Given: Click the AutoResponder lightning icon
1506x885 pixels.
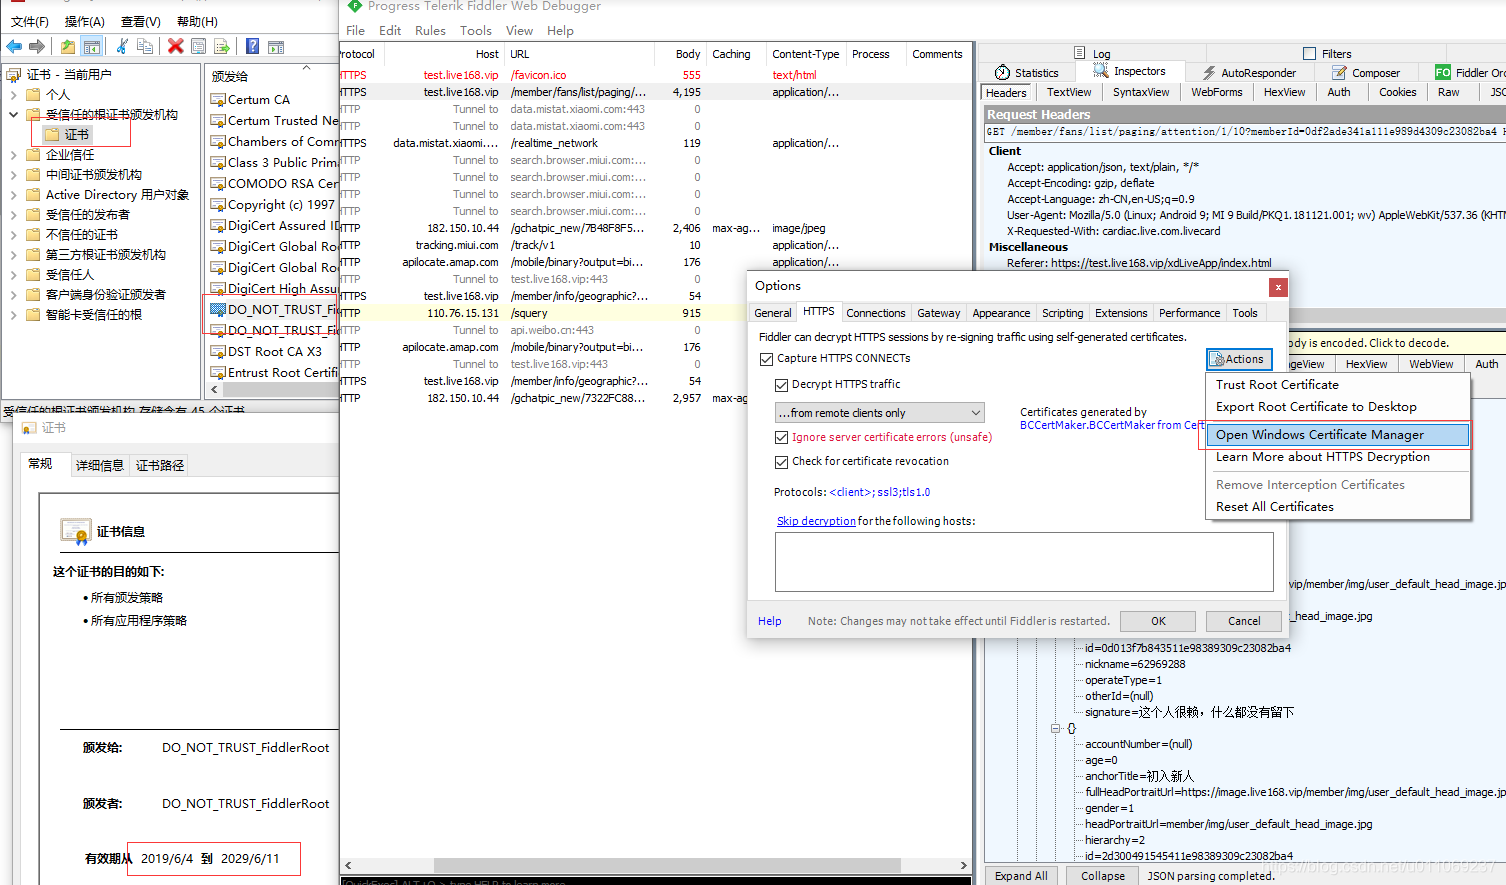Looking at the screenshot, I should click(1209, 72).
